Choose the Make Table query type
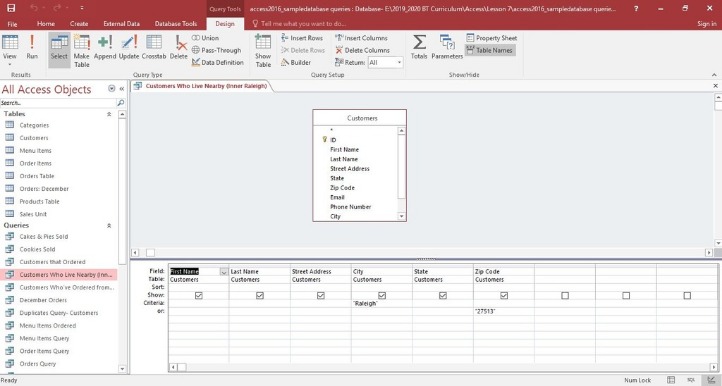The height and width of the screenshot is (386, 722). 82,51
